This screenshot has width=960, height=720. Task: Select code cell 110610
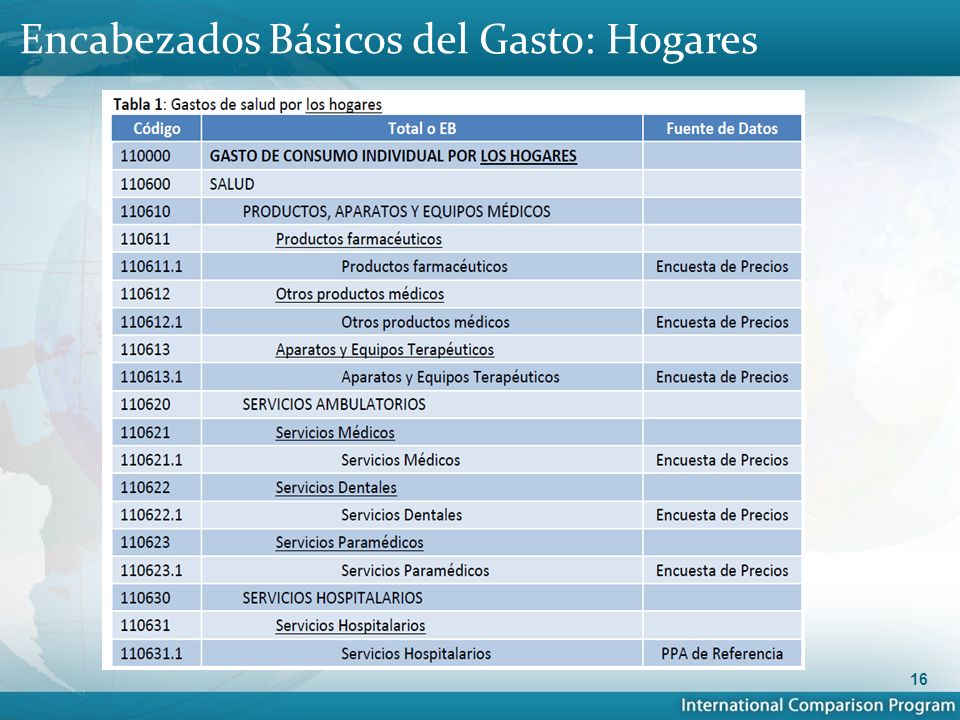(x=157, y=211)
